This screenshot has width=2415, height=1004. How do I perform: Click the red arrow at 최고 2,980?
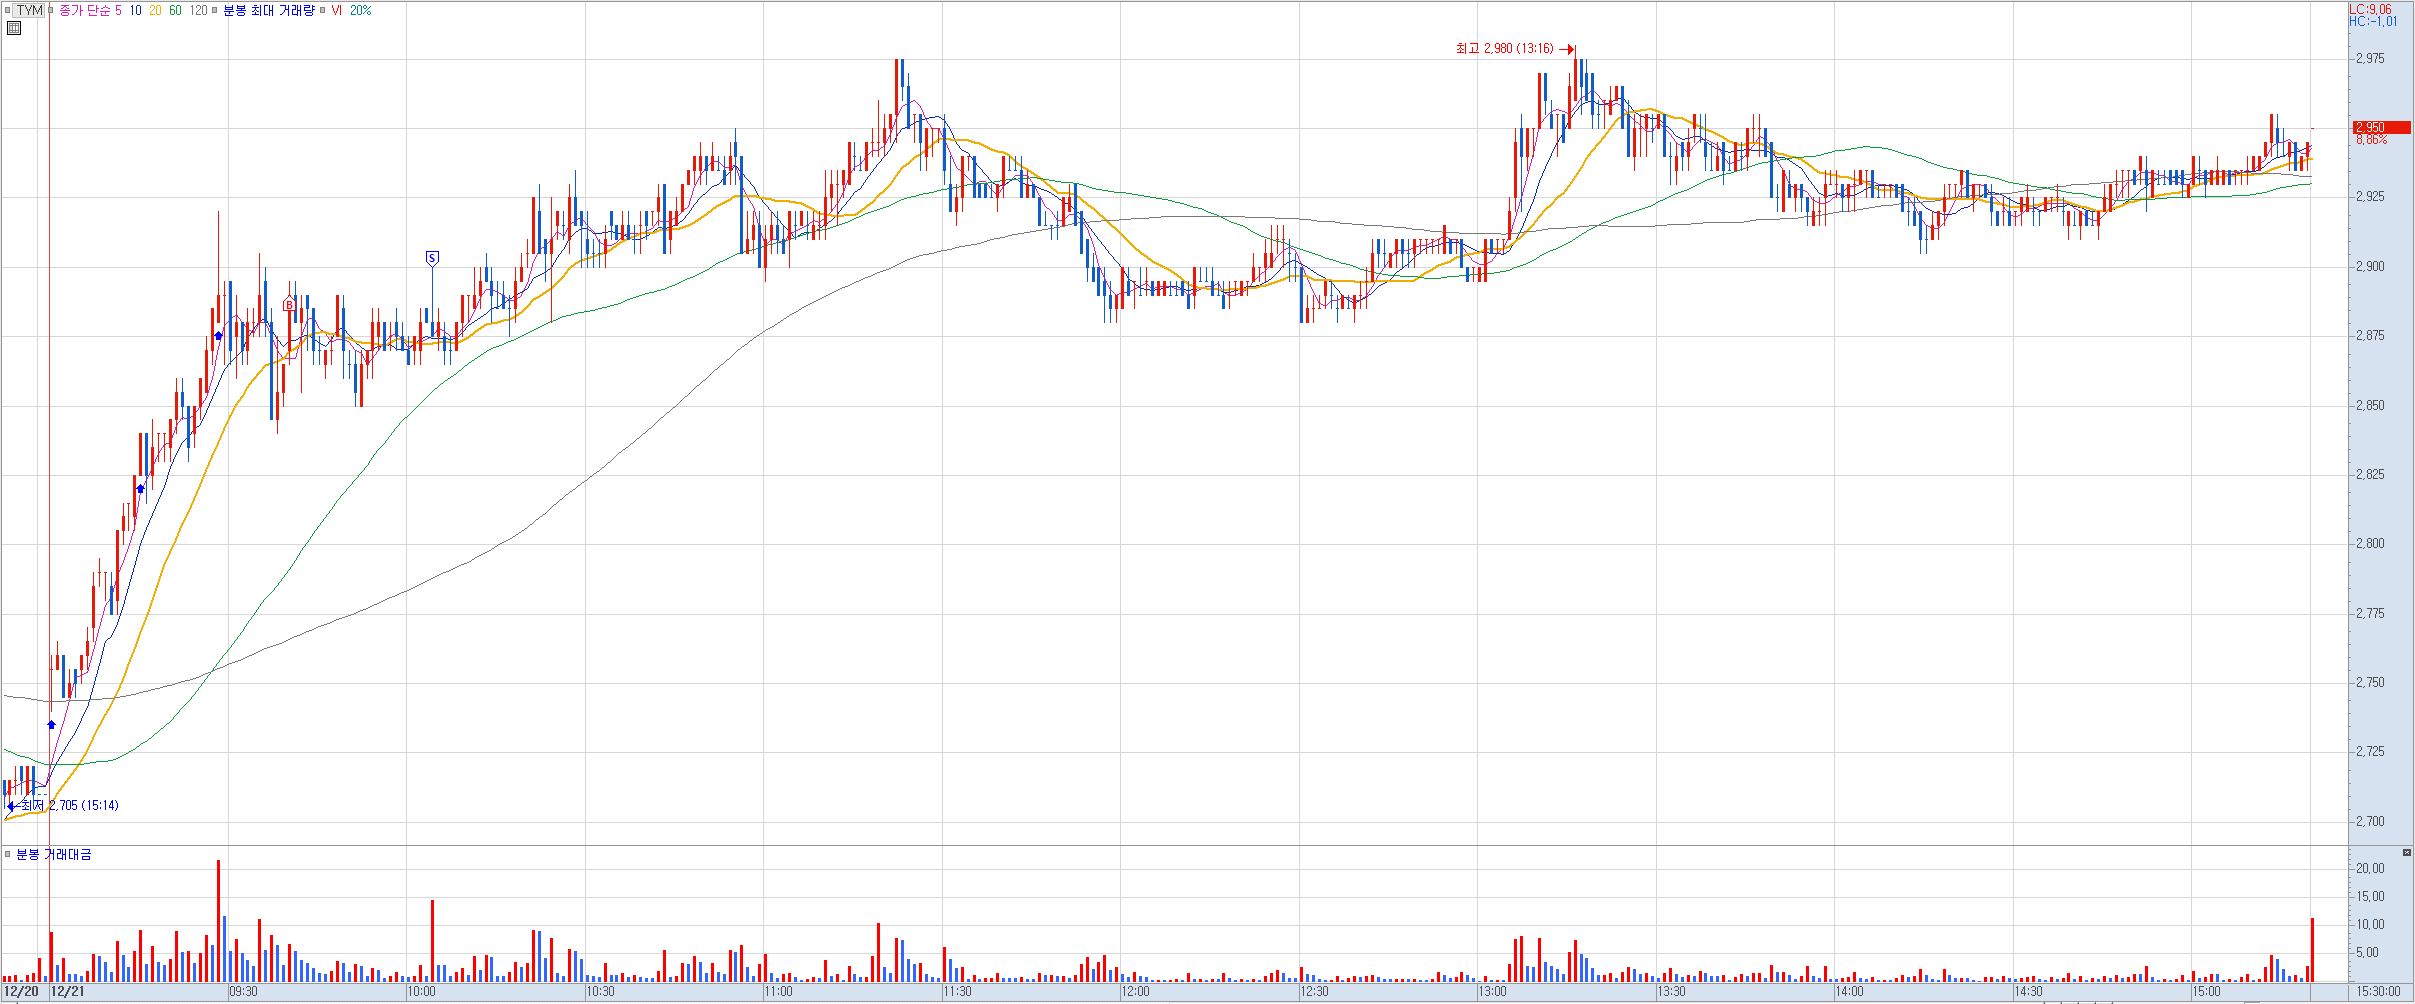click(x=1567, y=49)
